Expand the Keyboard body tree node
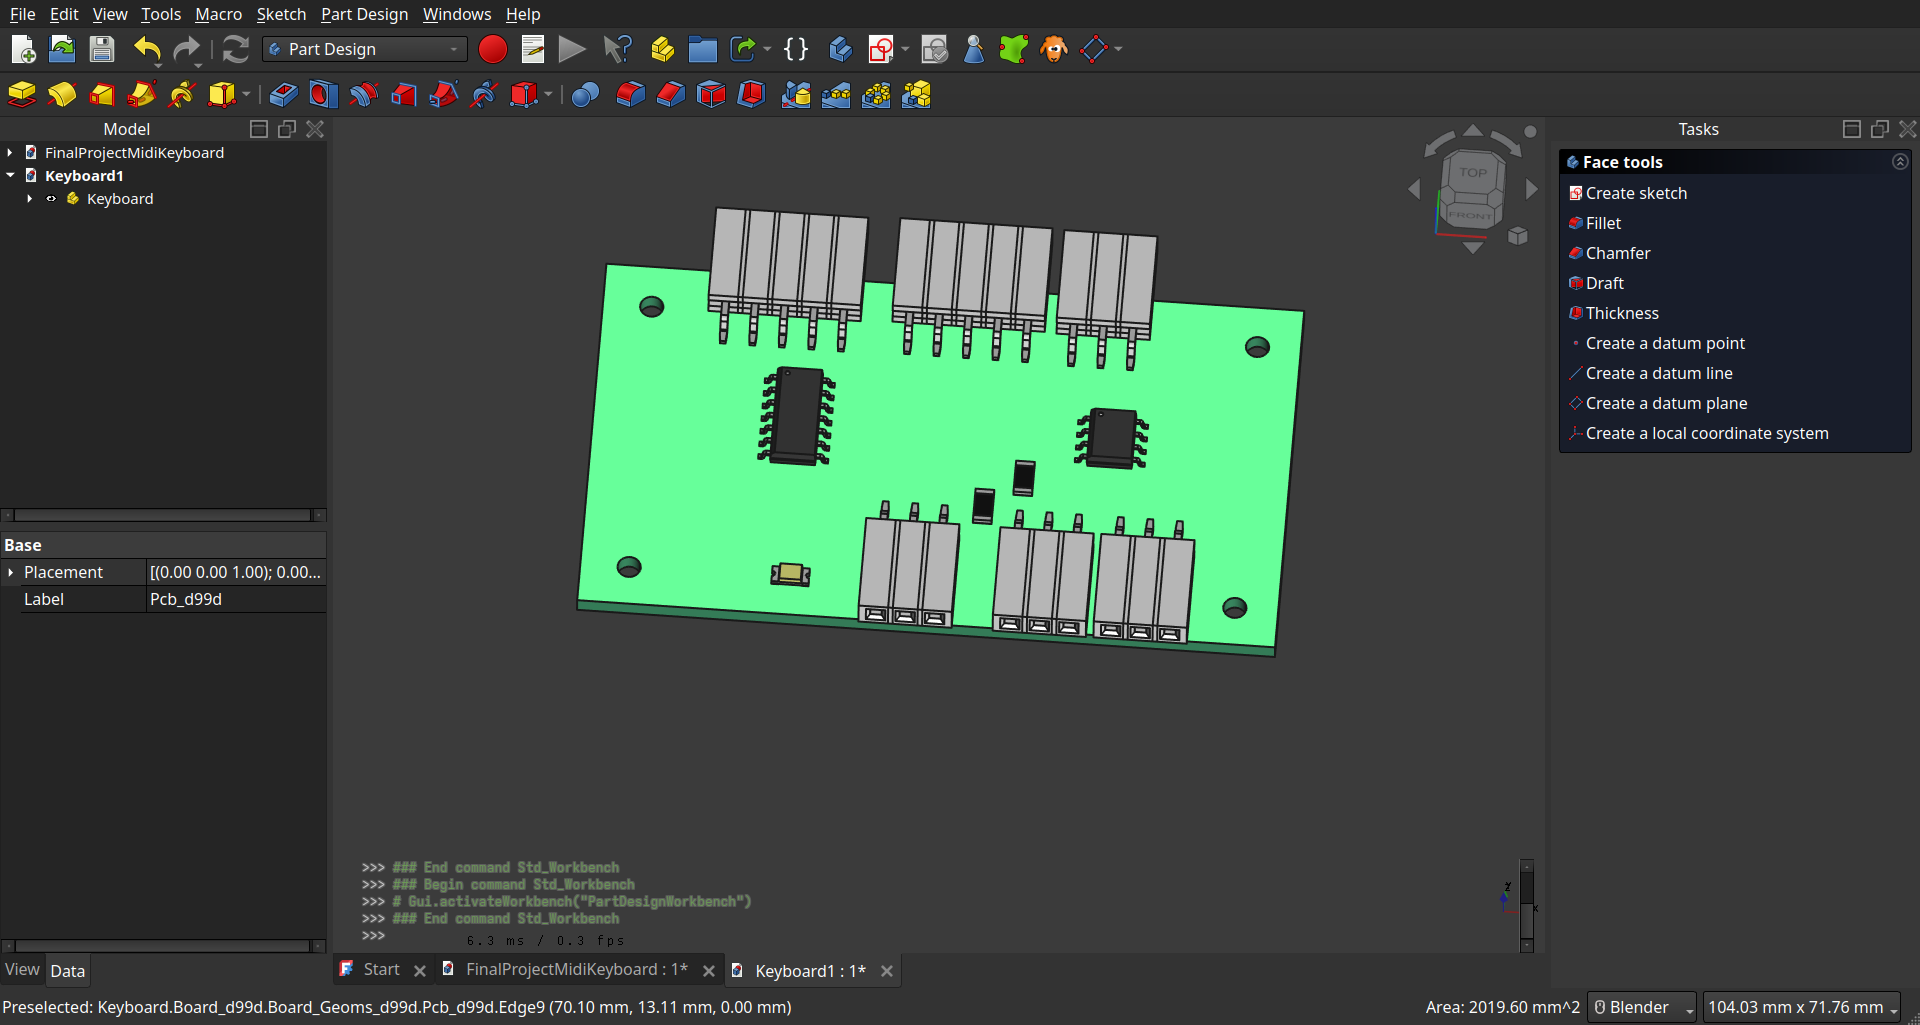The height and width of the screenshot is (1025, 1920). click(30, 199)
